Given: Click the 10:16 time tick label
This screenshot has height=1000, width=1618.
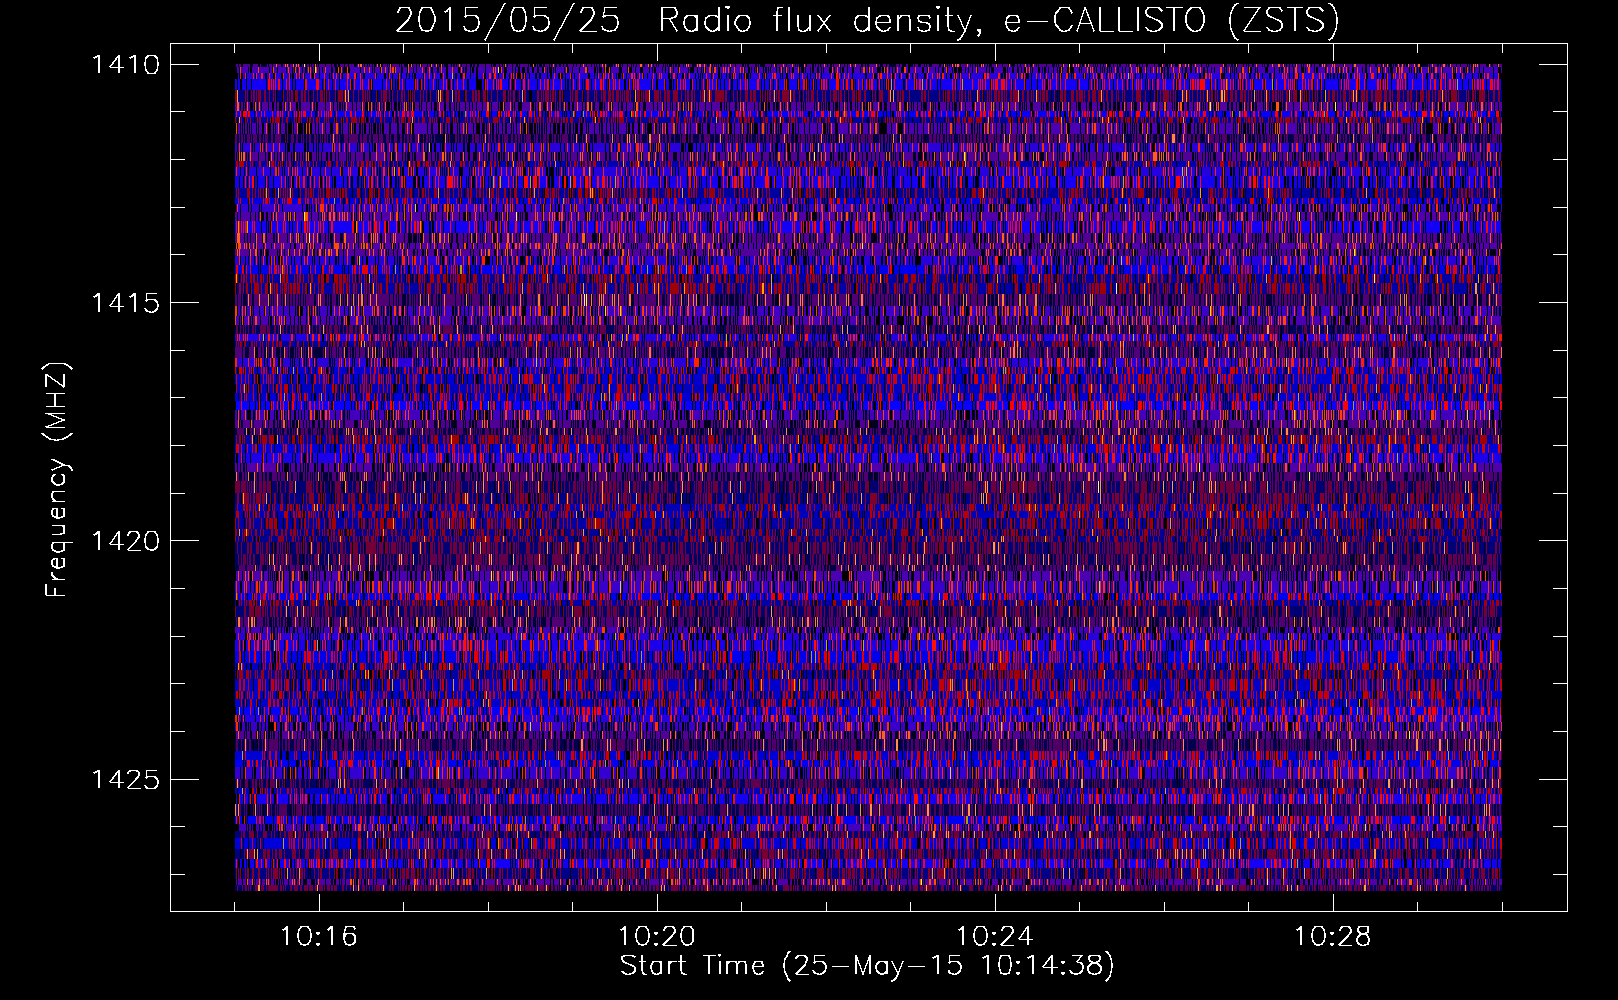Looking at the screenshot, I should tap(319, 937).
